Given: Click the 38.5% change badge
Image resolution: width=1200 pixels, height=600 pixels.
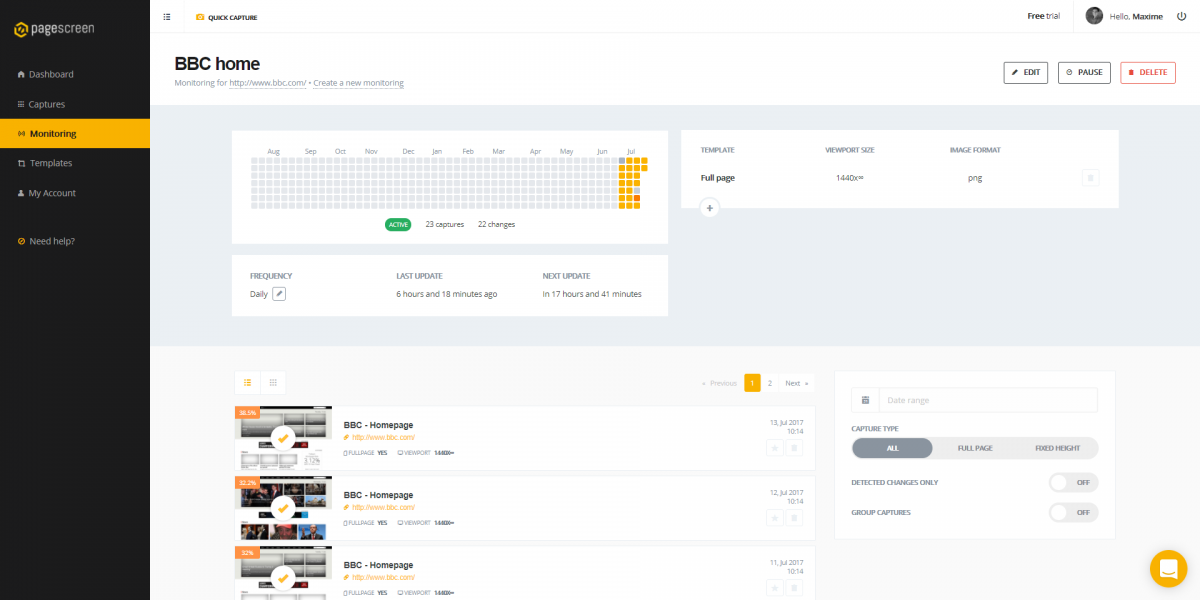Looking at the screenshot, I should click(247, 412).
